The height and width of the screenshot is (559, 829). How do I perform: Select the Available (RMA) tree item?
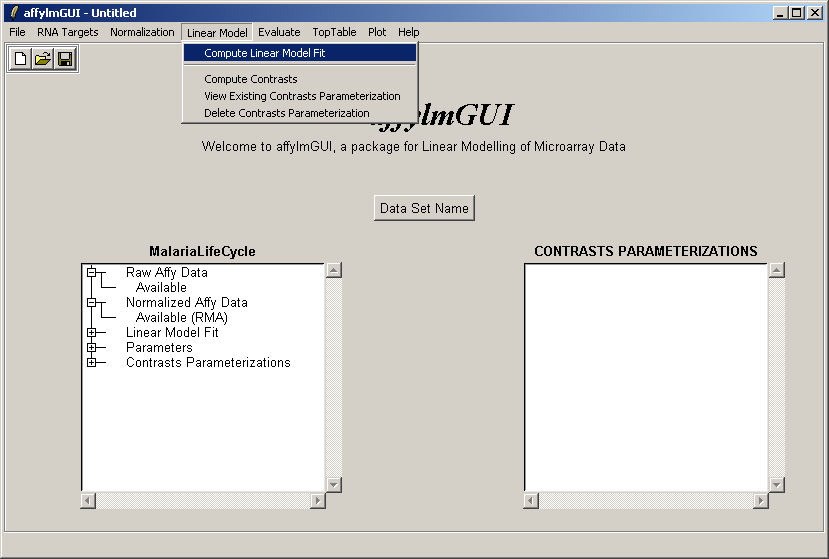(x=182, y=317)
